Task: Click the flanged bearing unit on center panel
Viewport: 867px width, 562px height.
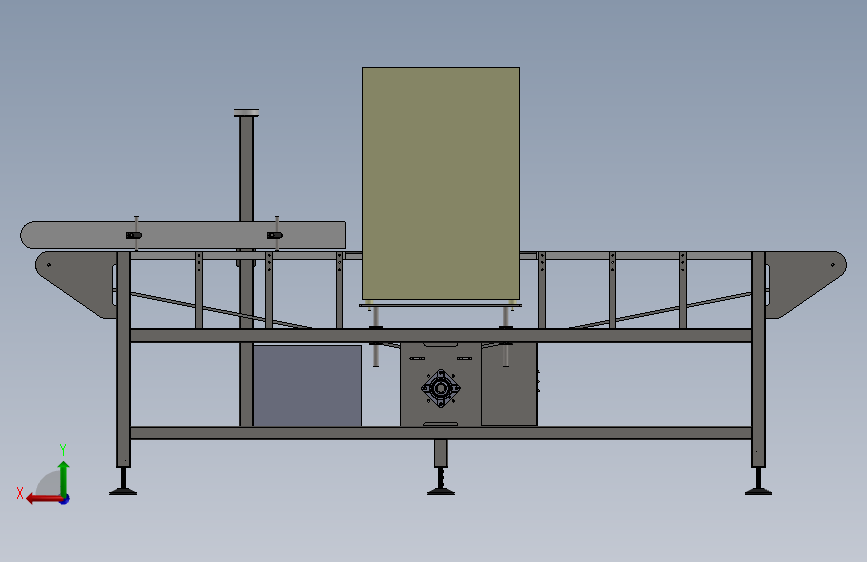Action: pos(441,388)
